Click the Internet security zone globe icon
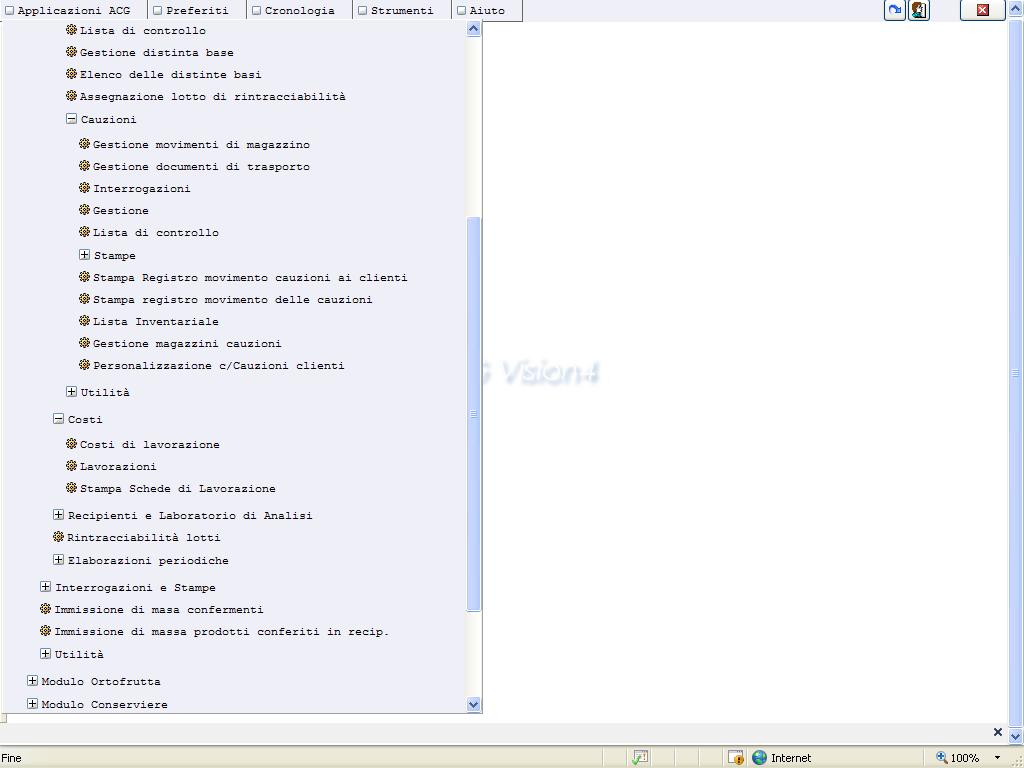Viewport: 1024px width, 768px height. (x=759, y=758)
